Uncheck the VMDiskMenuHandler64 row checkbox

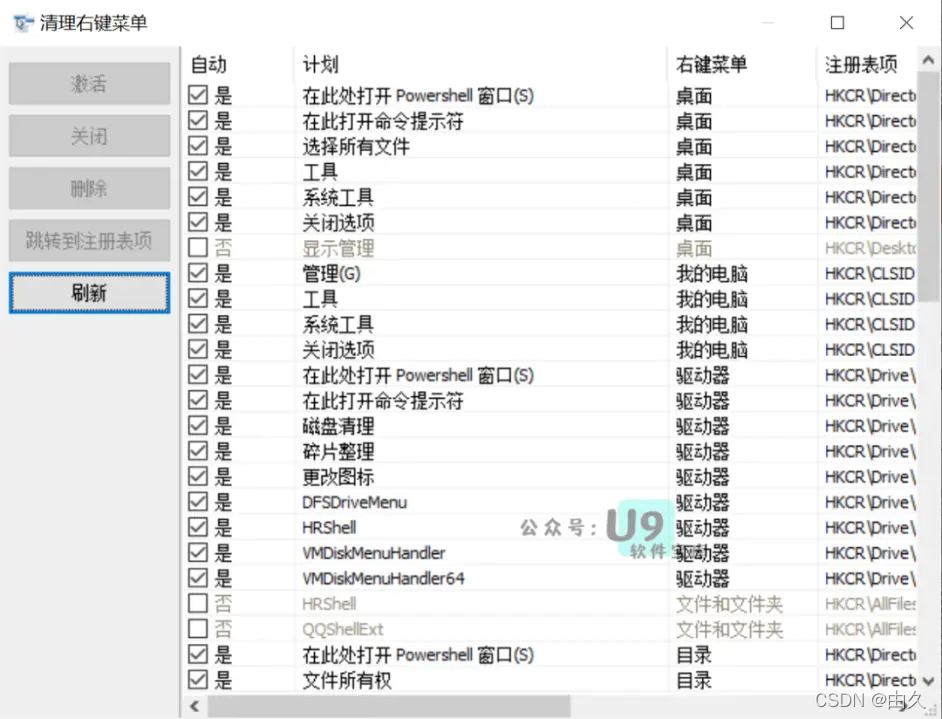click(x=198, y=578)
